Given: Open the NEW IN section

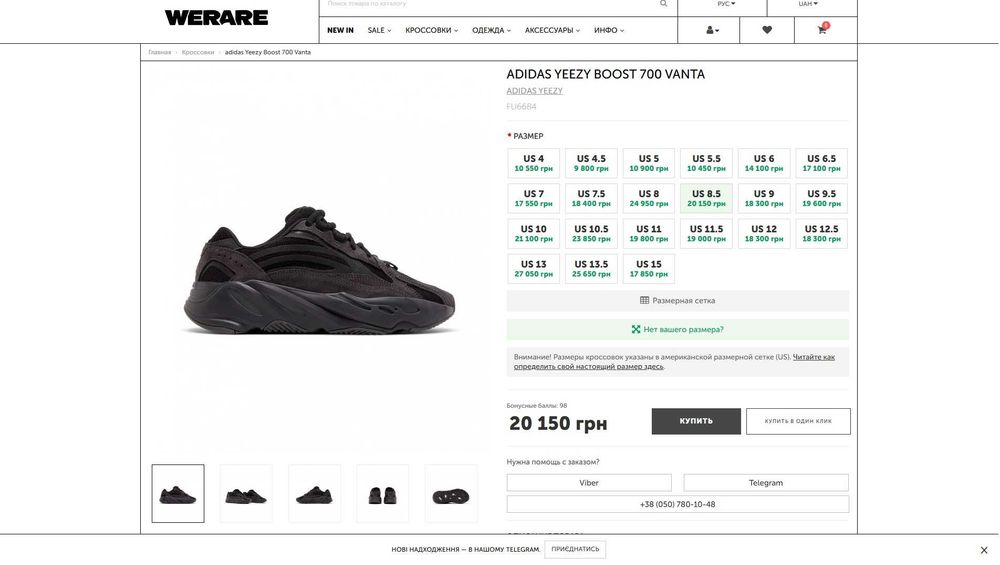Looking at the screenshot, I should pos(340,30).
